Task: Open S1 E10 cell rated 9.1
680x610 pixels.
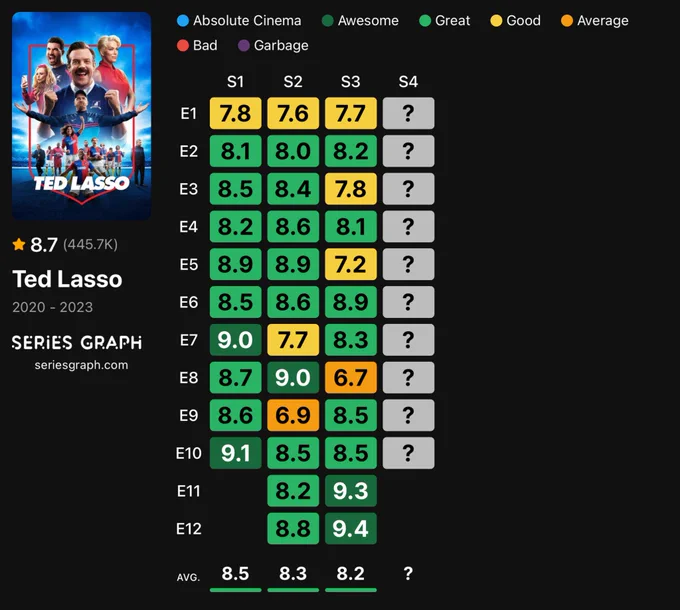Action: click(x=235, y=453)
